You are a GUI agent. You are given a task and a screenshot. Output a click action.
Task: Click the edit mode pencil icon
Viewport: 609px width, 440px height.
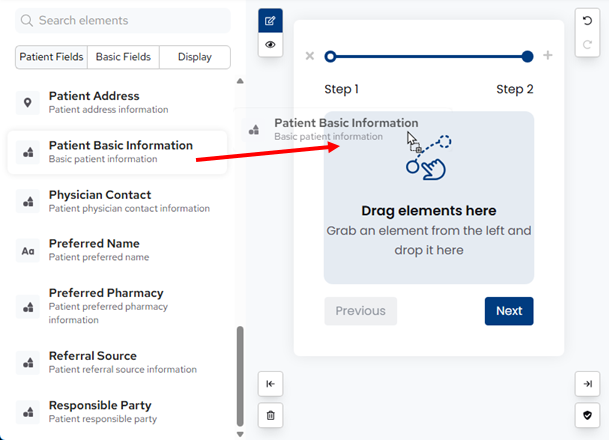click(x=270, y=21)
